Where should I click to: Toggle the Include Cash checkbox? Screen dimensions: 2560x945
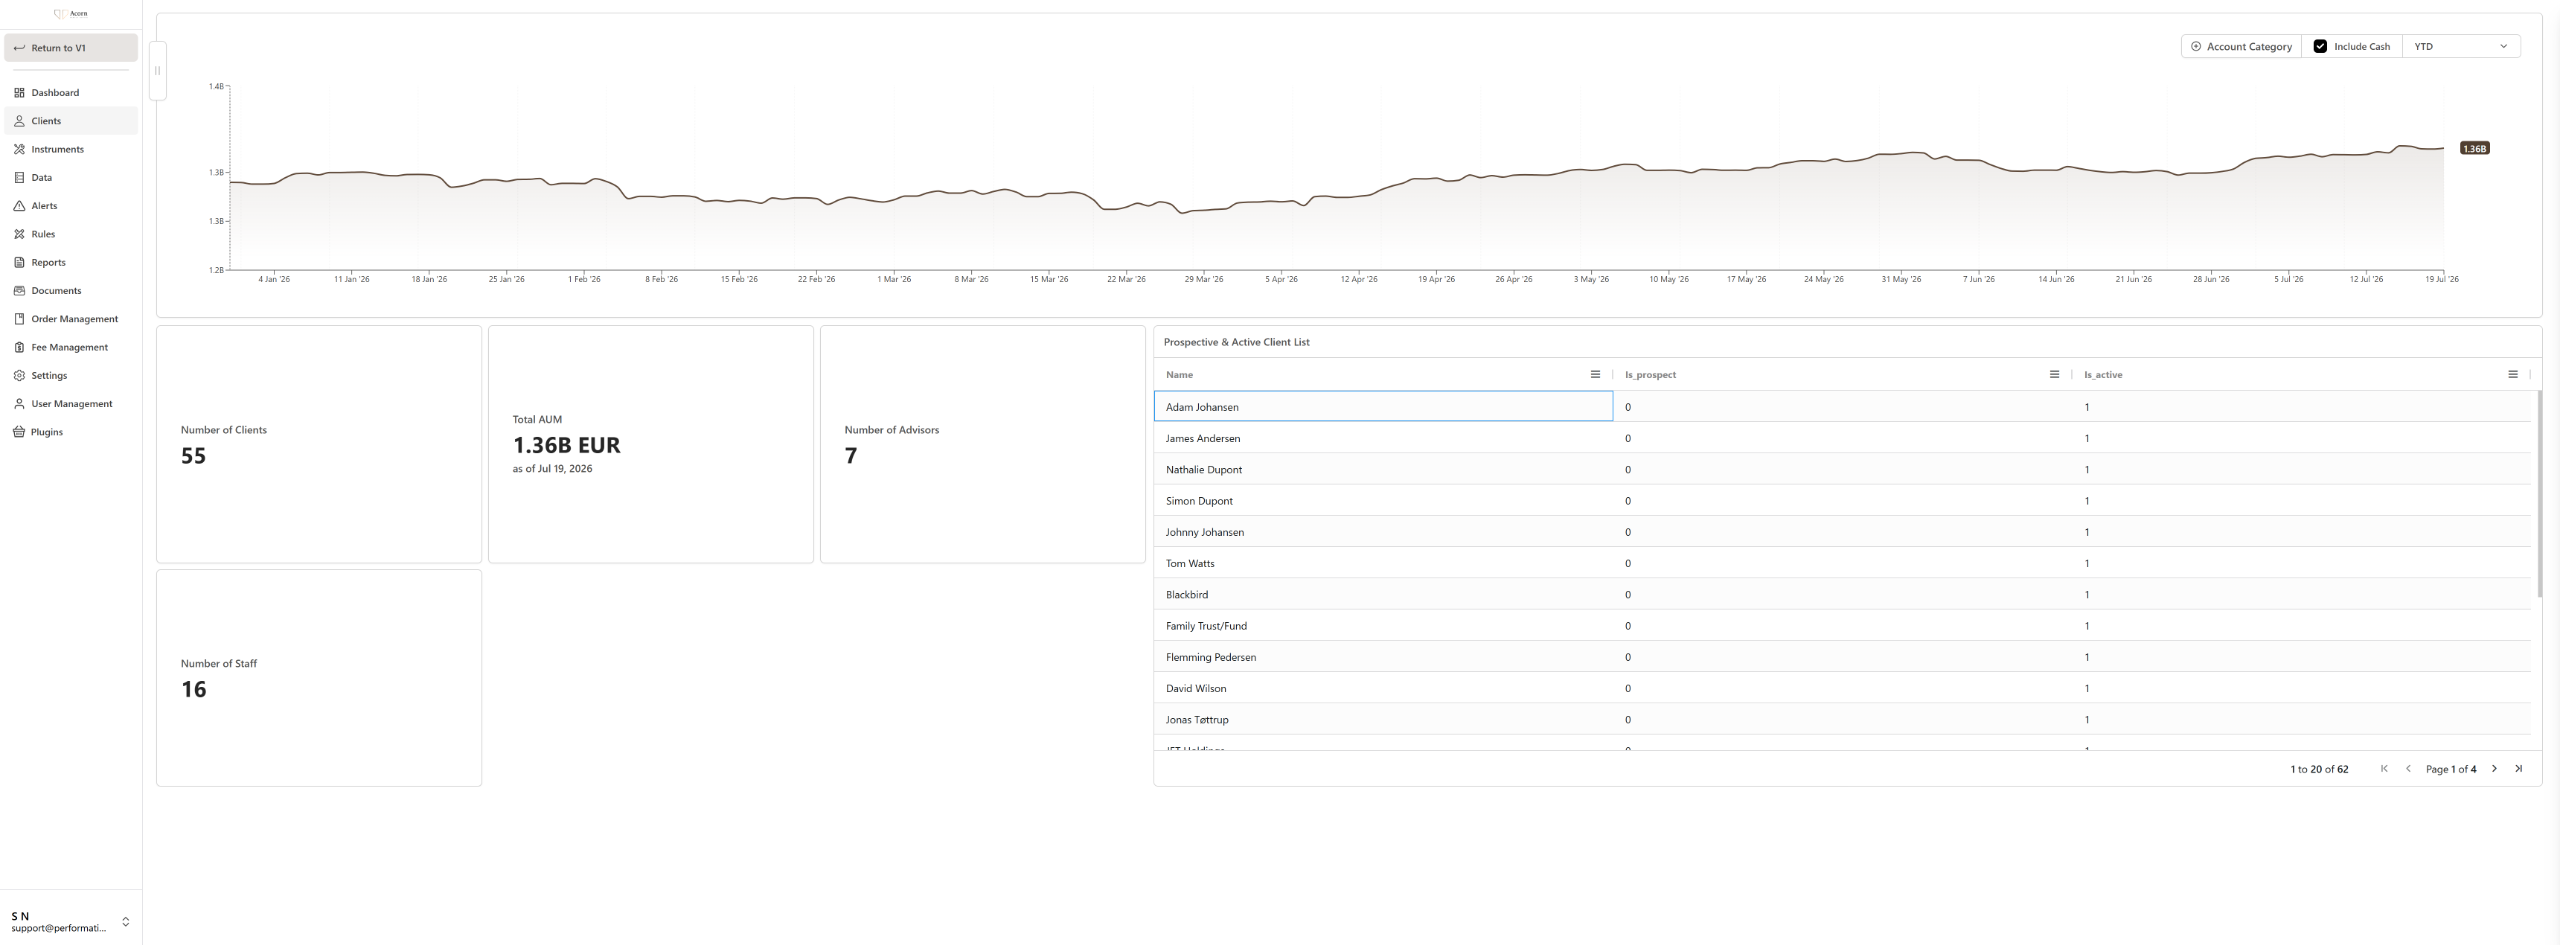[2320, 46]
